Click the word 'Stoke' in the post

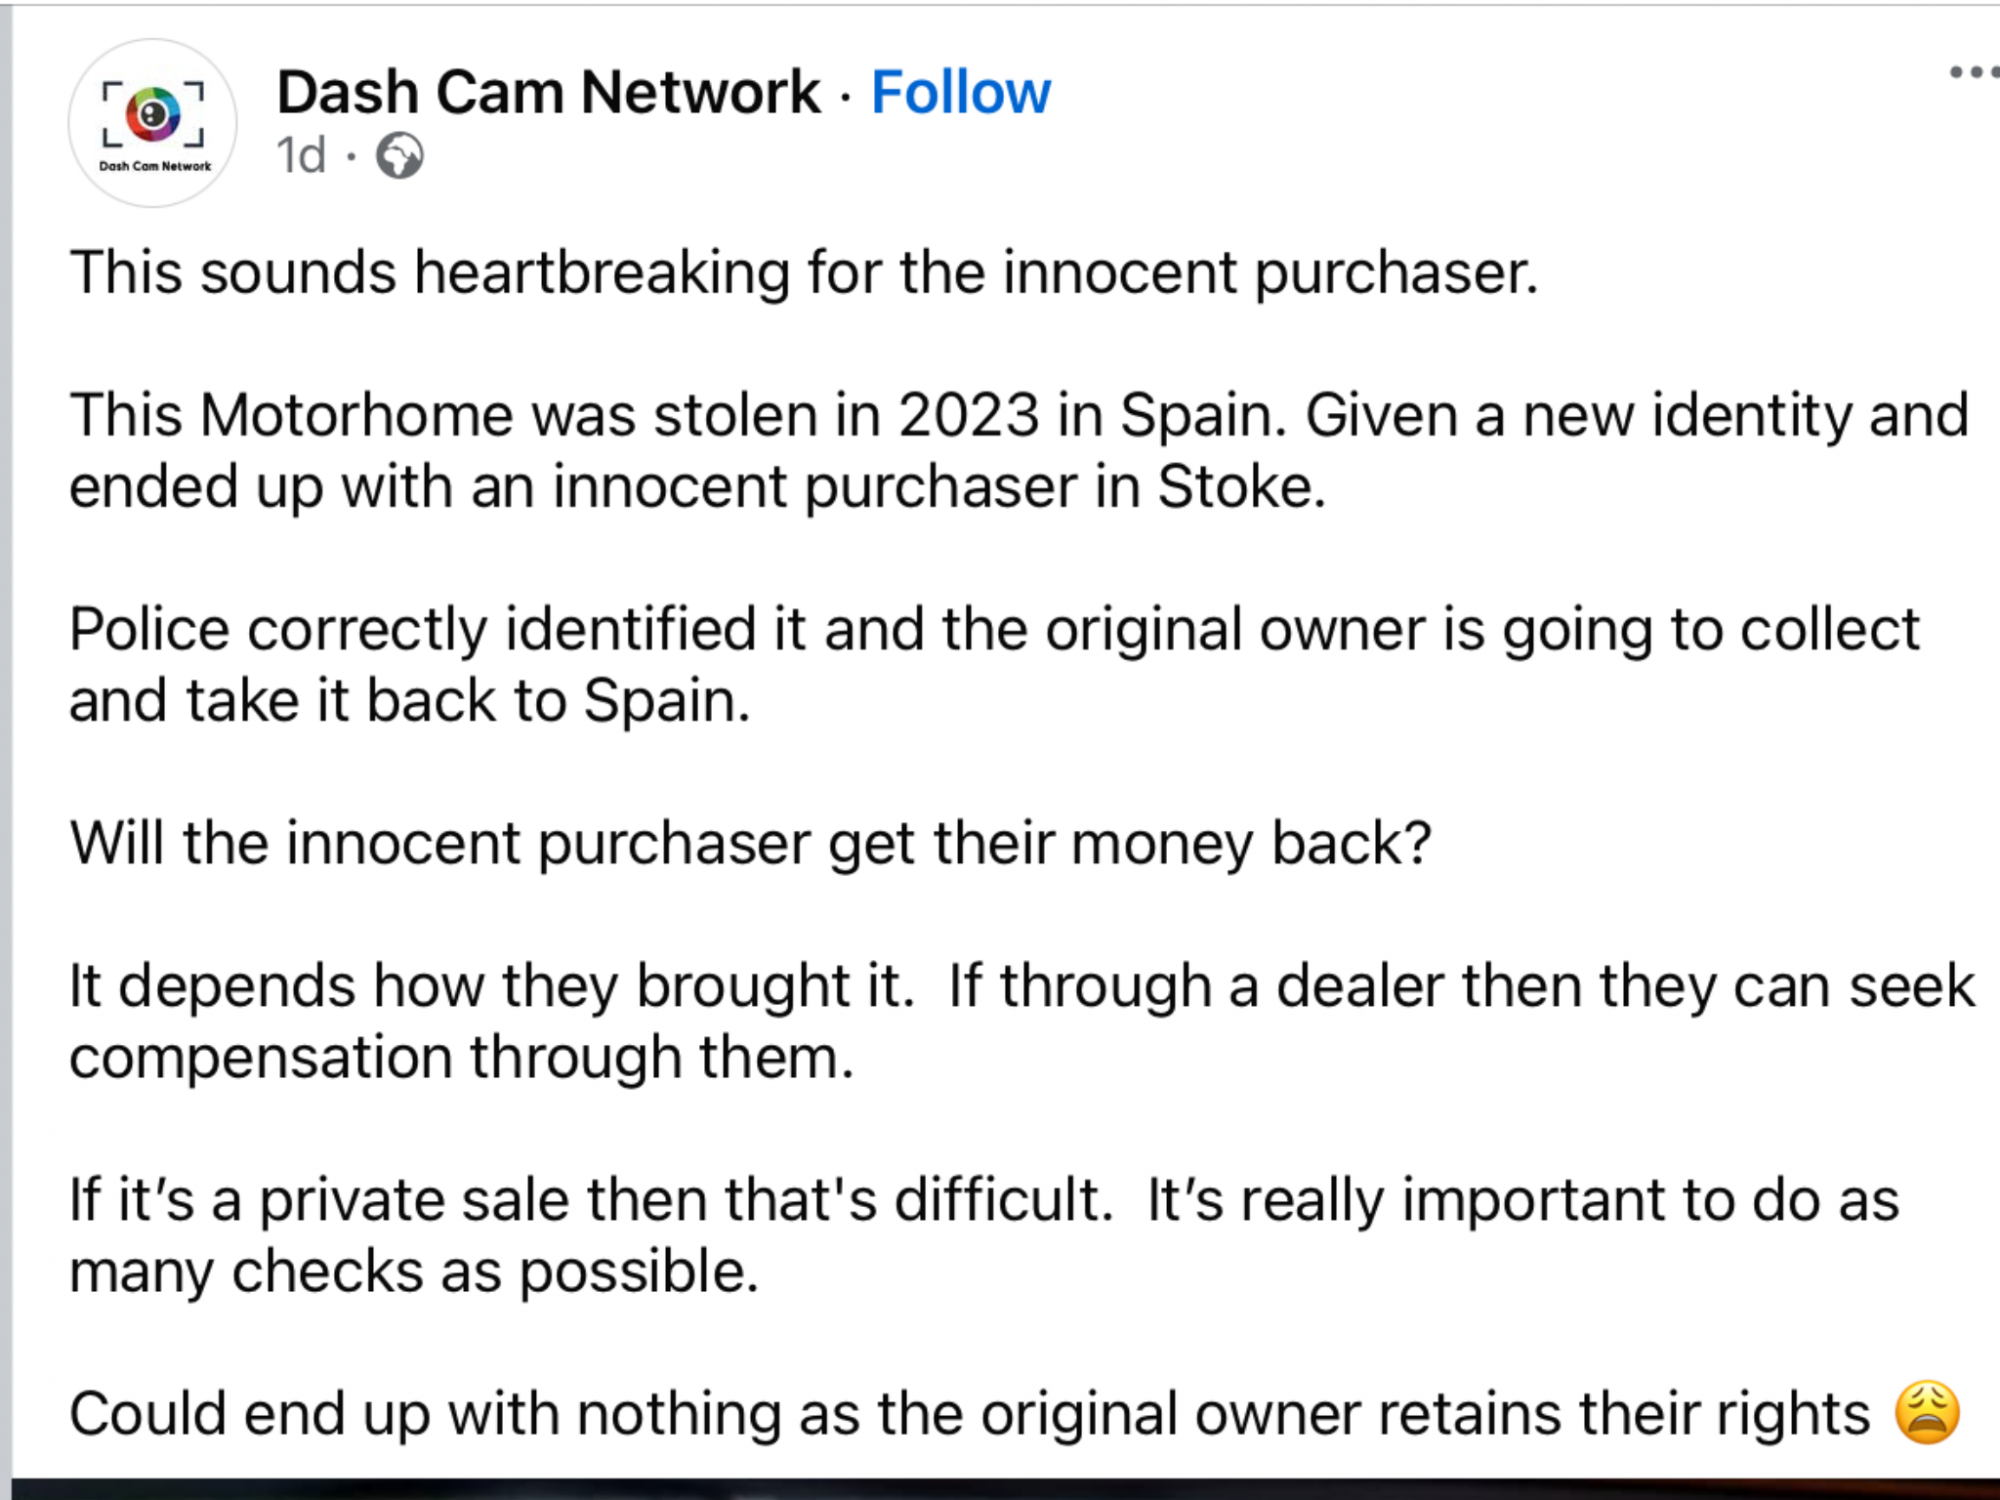click(1241, 487)
